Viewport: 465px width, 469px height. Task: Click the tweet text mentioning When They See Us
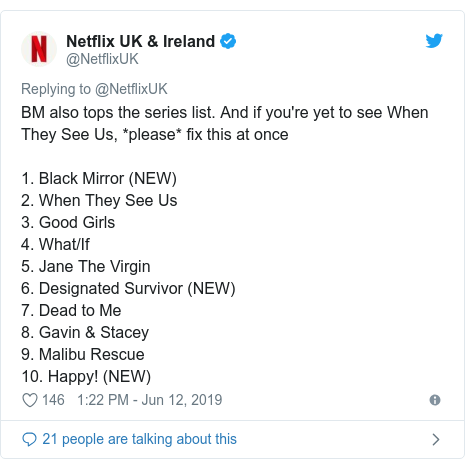click(x=225, y=124)
